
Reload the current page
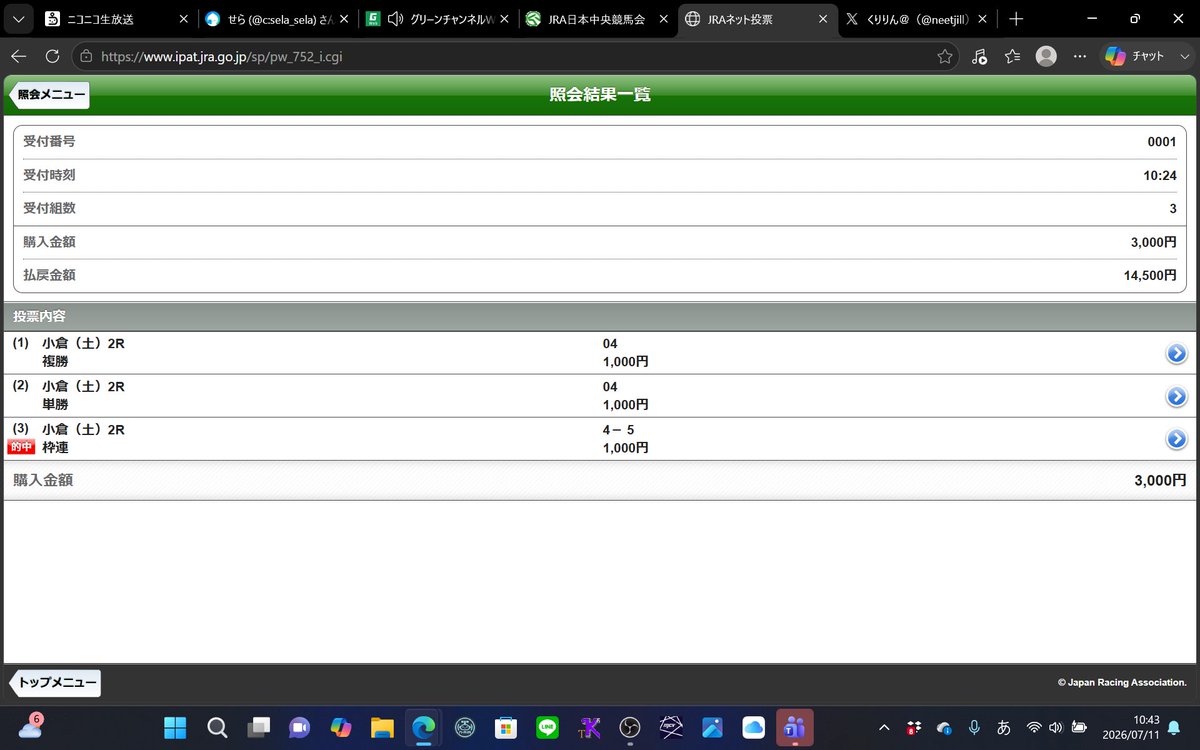(x=52, y=57)
